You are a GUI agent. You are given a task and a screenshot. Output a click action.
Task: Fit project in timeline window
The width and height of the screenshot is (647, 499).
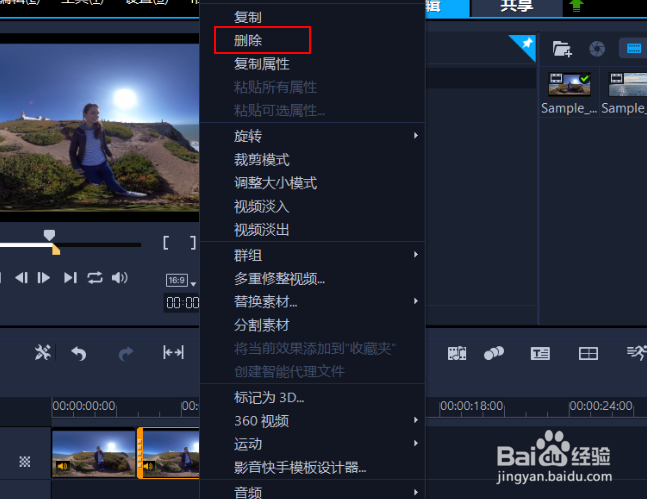(173, 352)
